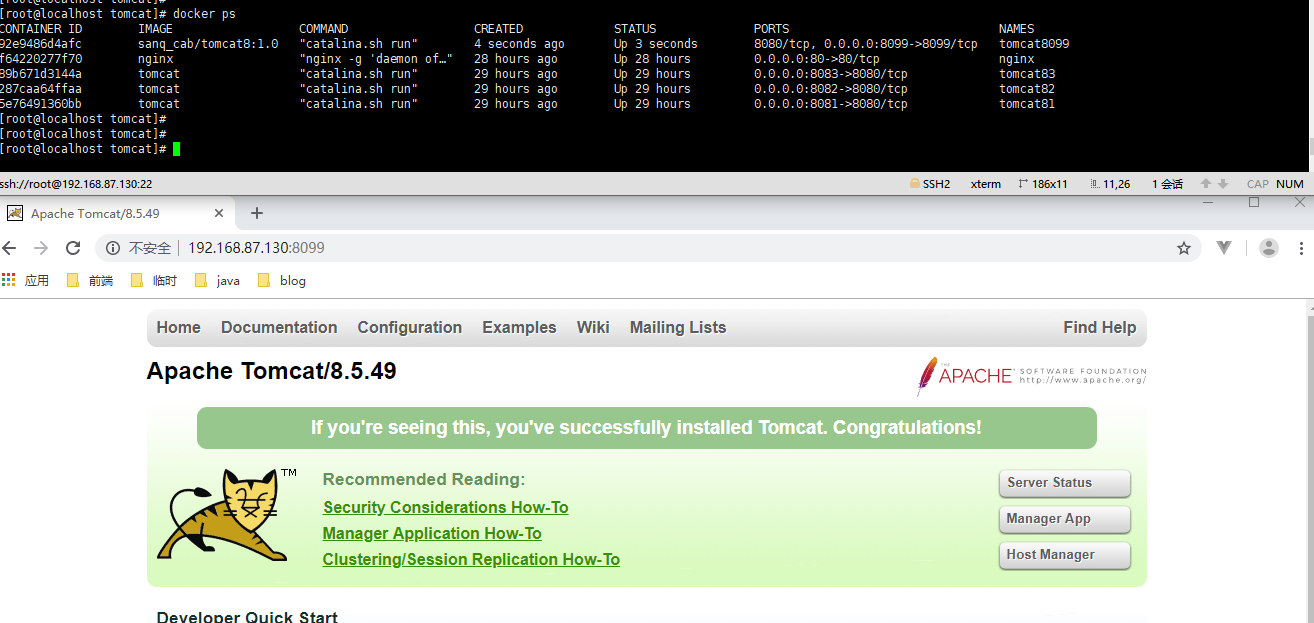Screen dimensions: 1314x623
Task: Open the 临时 bookmark folder
Action: click(x=154, y=280)
